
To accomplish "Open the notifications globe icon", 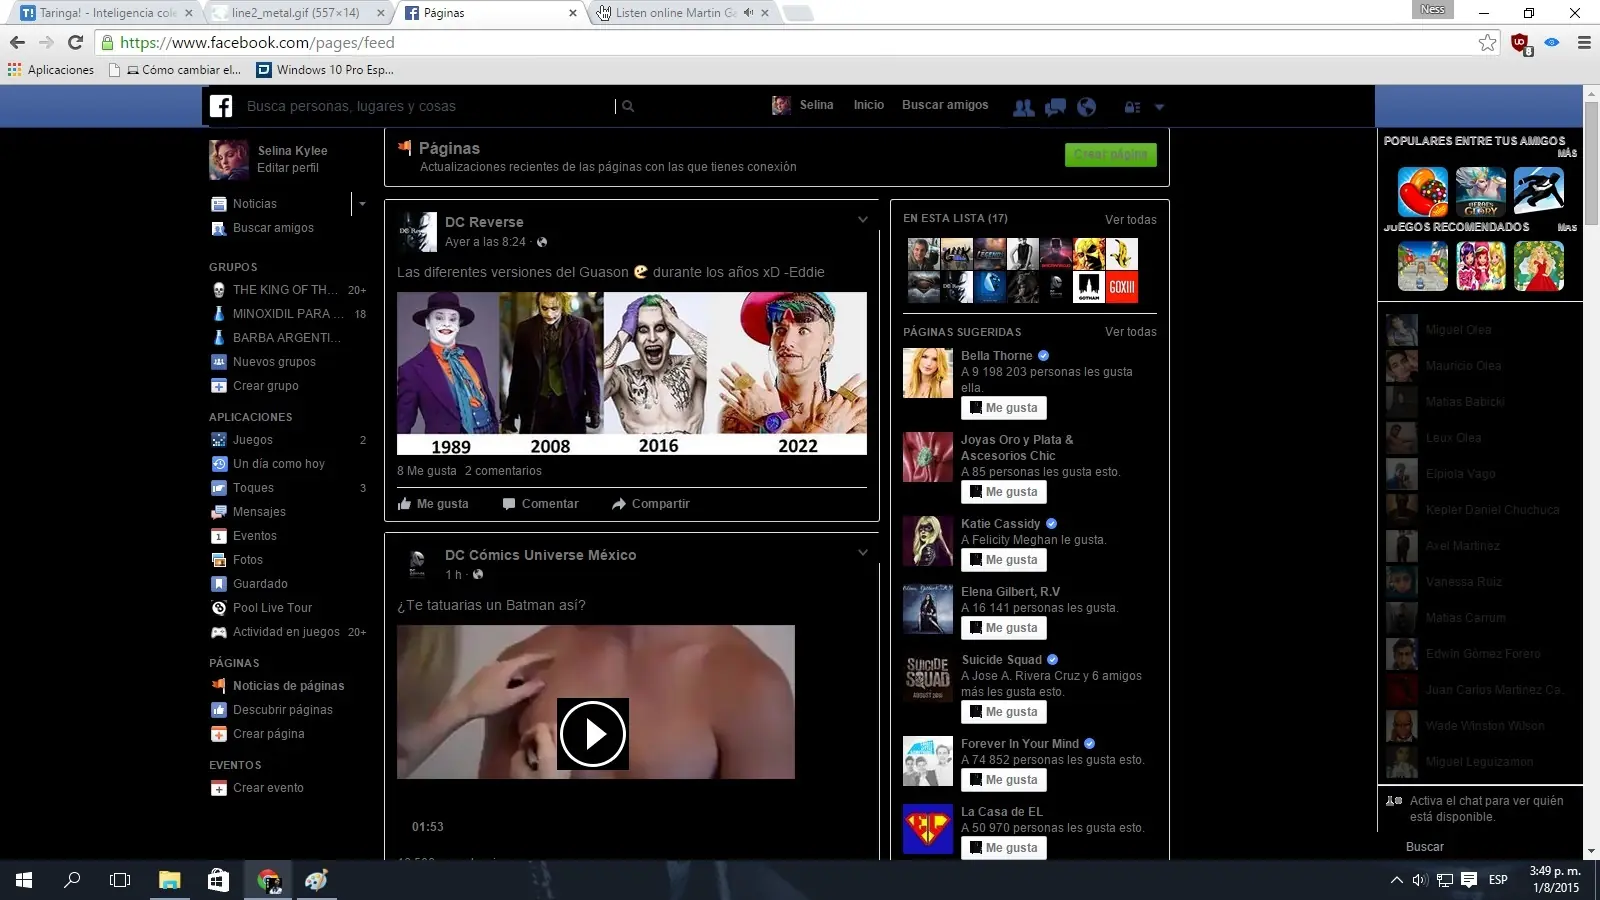I will 1087,107.
